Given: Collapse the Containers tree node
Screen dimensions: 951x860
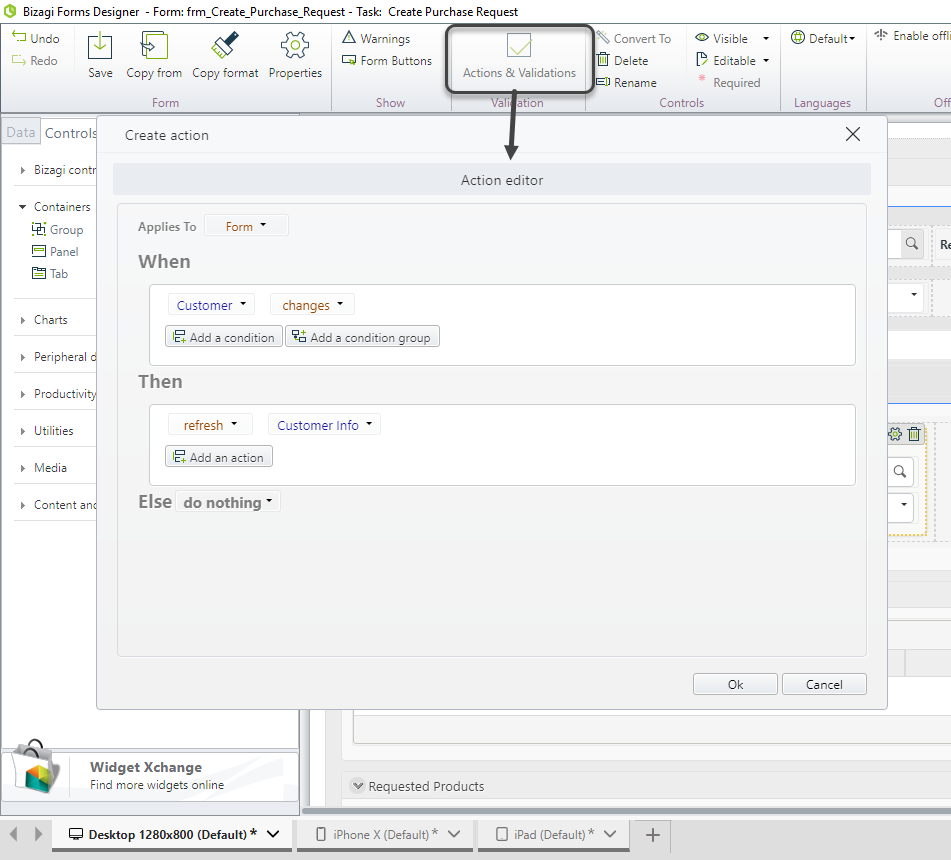Looking at the screenshot, I should coord(22,207).
